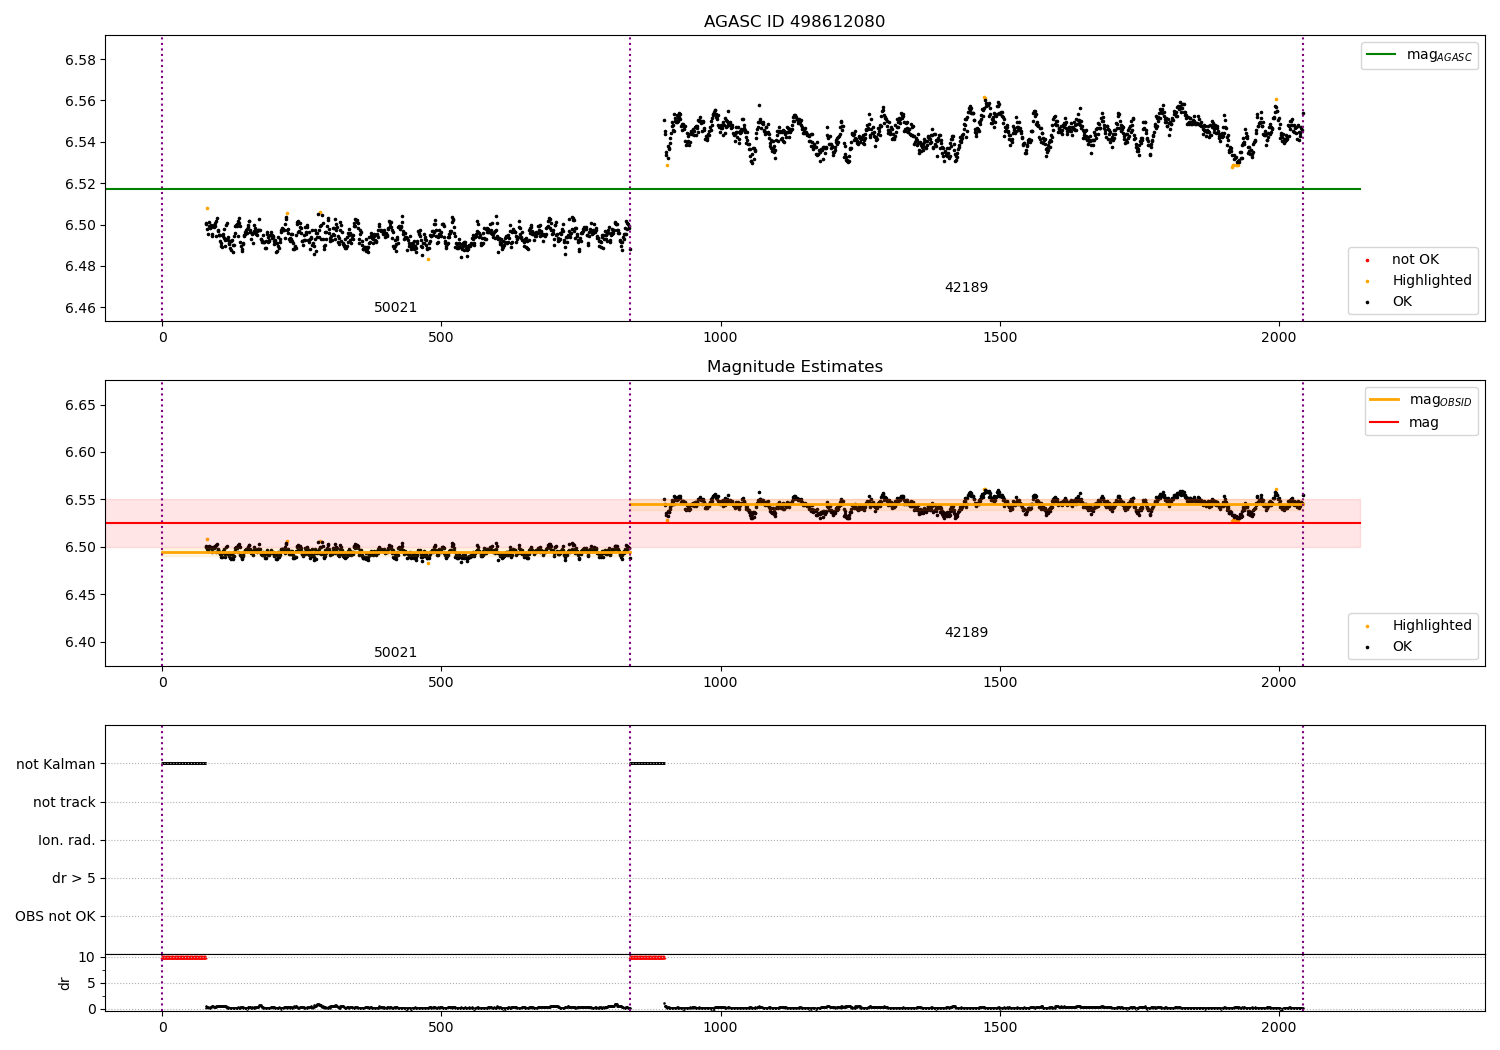
Task: Click the rotated 'dr' axis label
Action: (x=65, y=983)
